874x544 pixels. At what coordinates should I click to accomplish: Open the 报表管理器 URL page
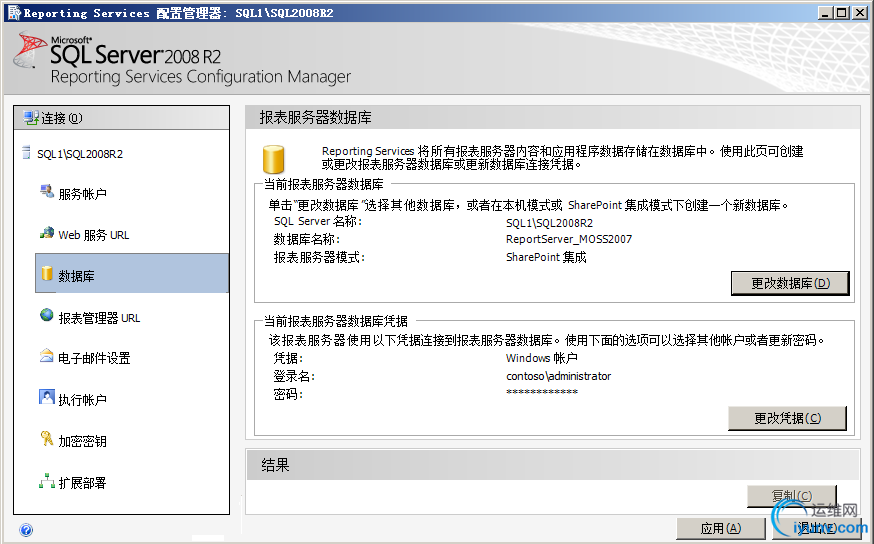coord(99,318)
